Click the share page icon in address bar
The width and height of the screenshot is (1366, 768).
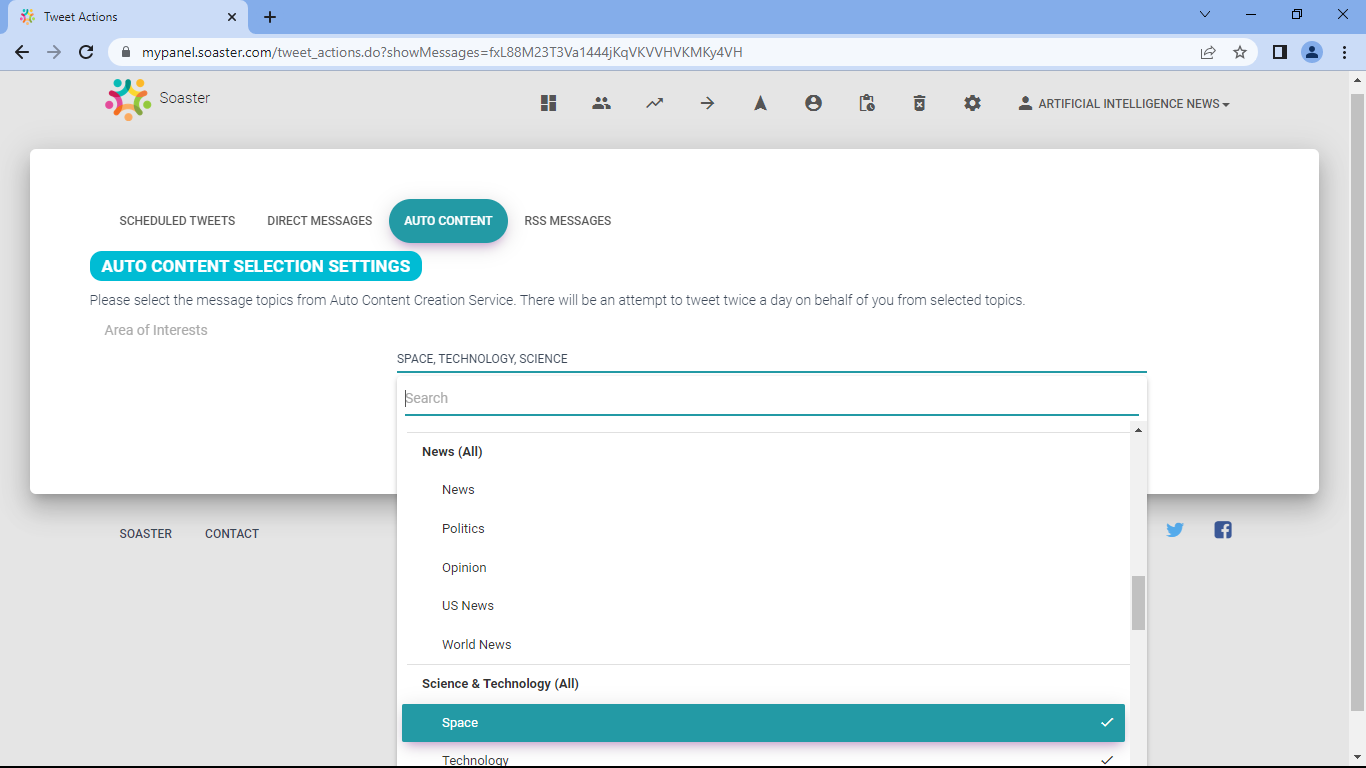coord(1208,52)
